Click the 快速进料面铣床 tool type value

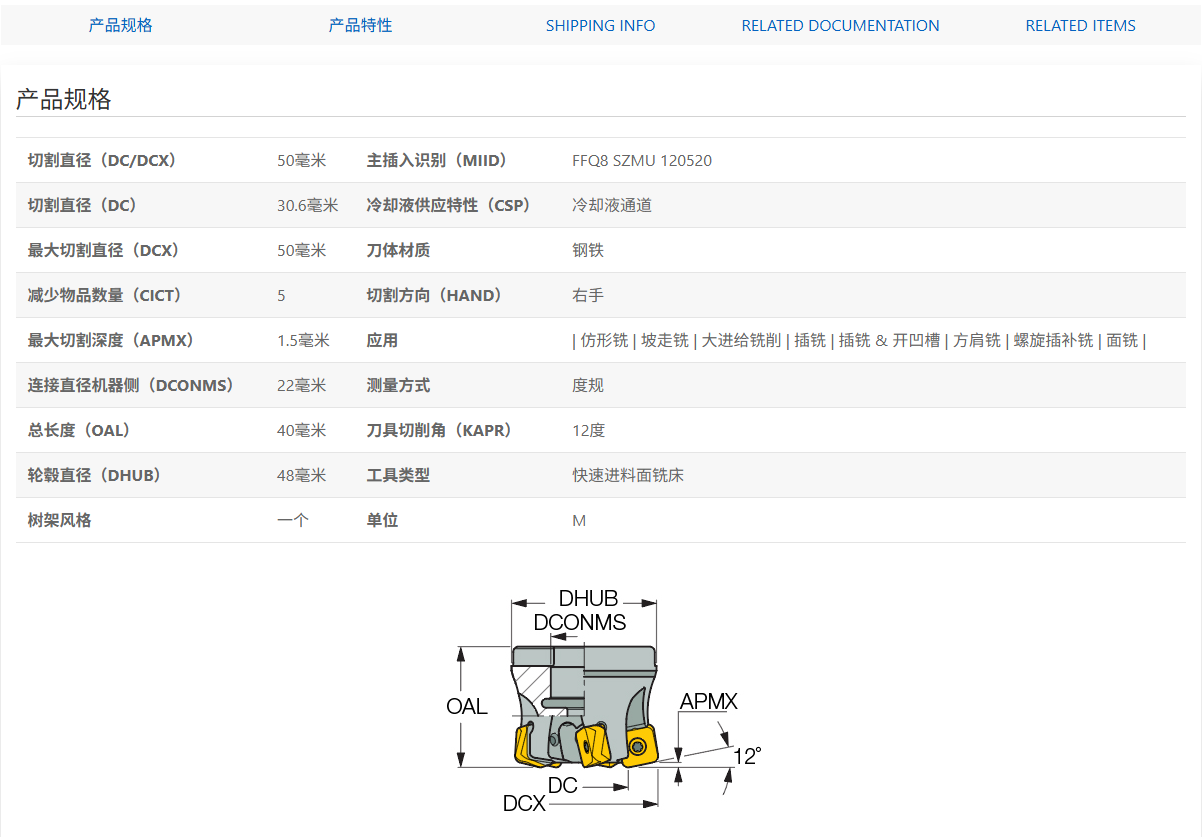click(x=627, y=476)
